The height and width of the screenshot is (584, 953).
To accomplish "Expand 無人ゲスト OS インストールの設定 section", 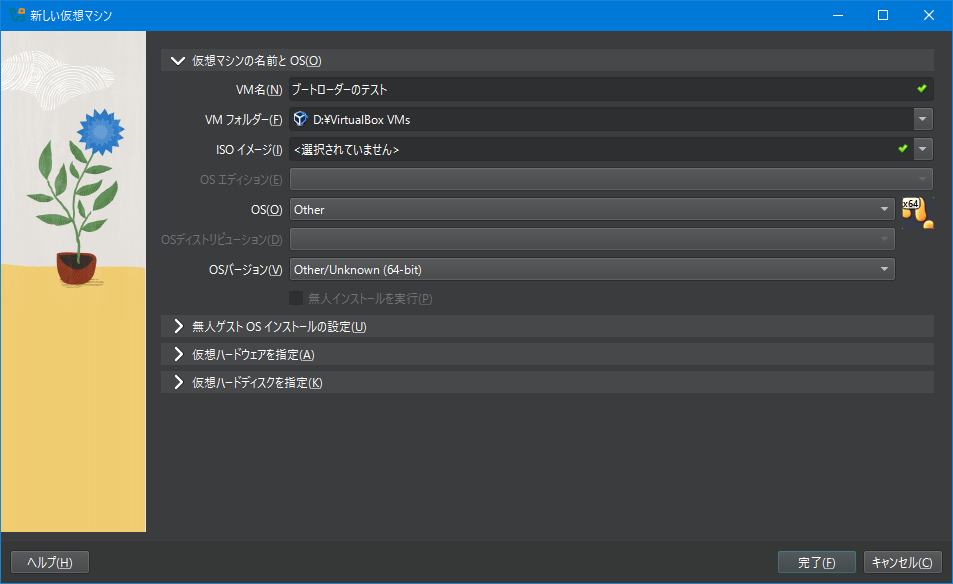I will pos(178,326).
